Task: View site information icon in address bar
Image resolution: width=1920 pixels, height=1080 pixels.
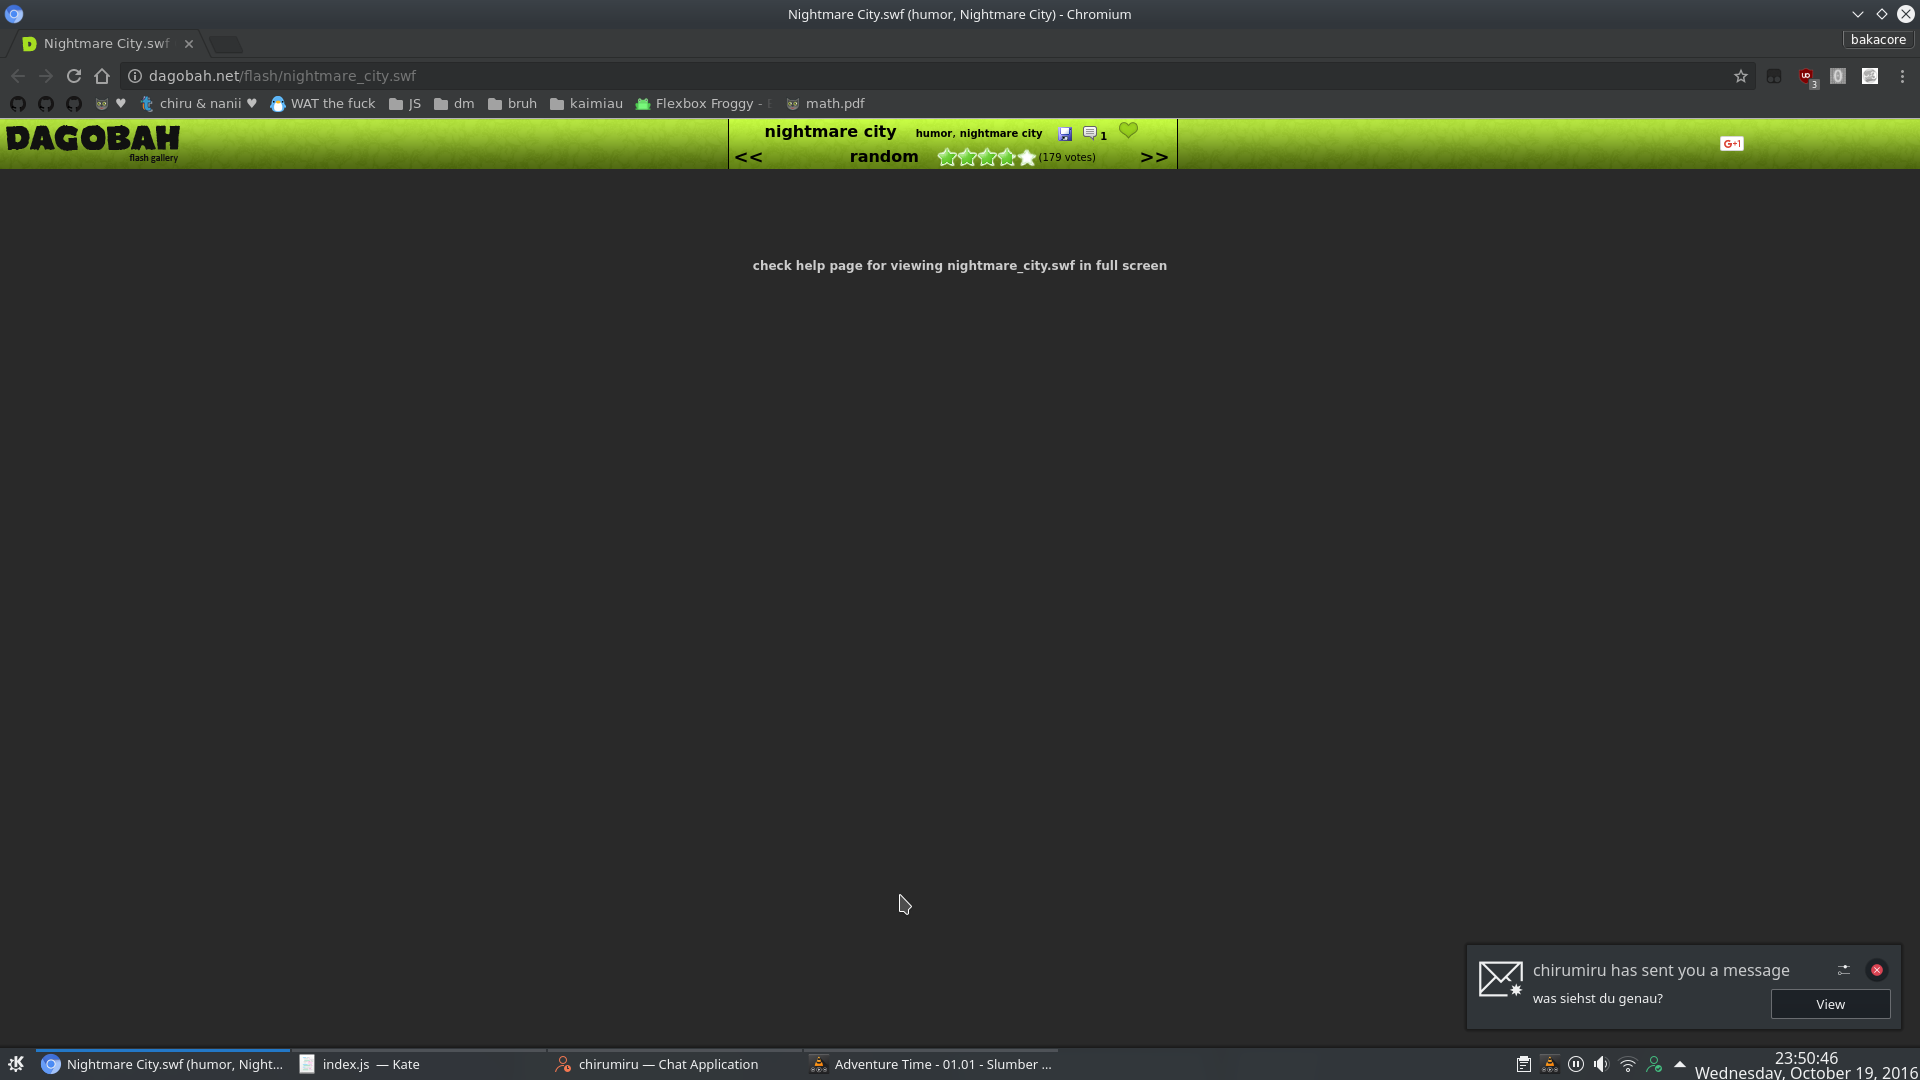Action: [x=135, y=76]
